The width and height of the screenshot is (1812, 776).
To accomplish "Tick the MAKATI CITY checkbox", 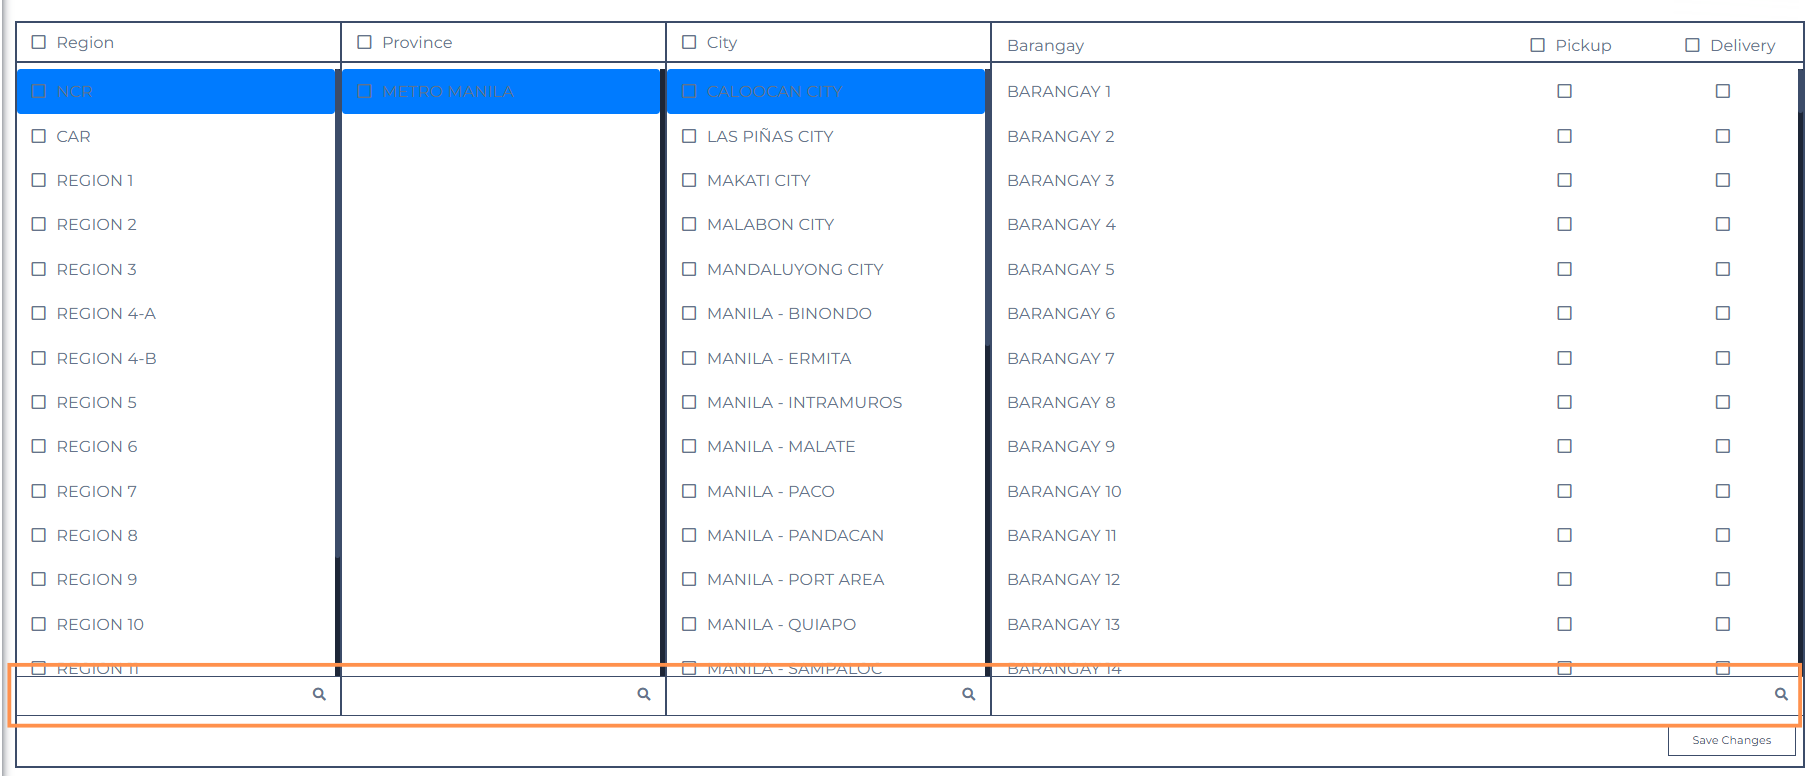I will click(689, 180).
